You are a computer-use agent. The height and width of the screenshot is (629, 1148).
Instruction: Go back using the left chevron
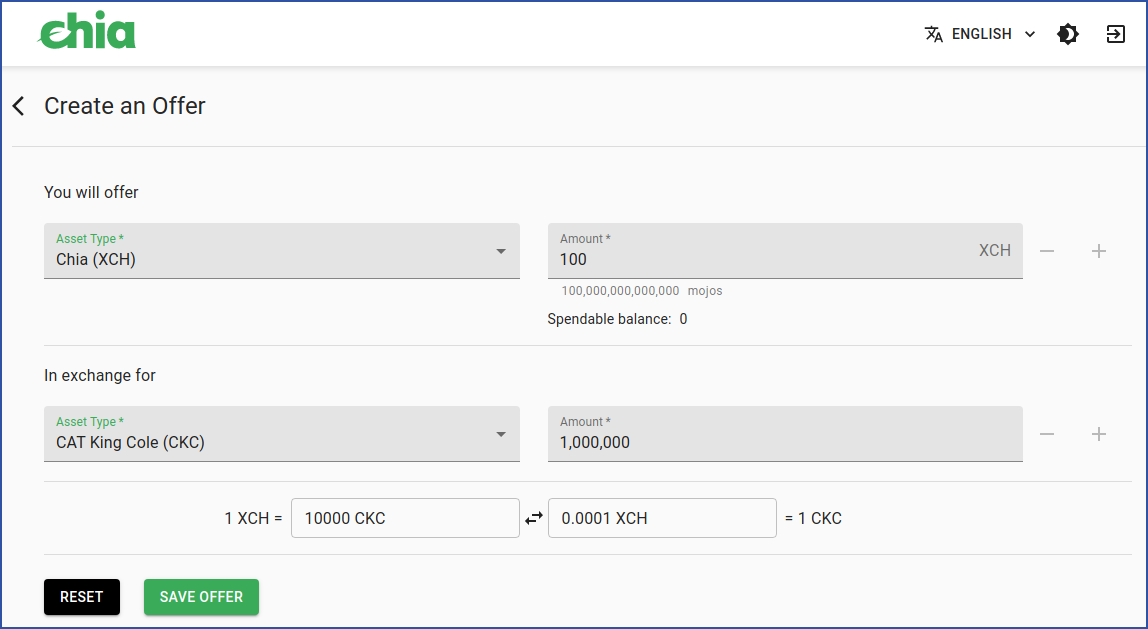19,105
